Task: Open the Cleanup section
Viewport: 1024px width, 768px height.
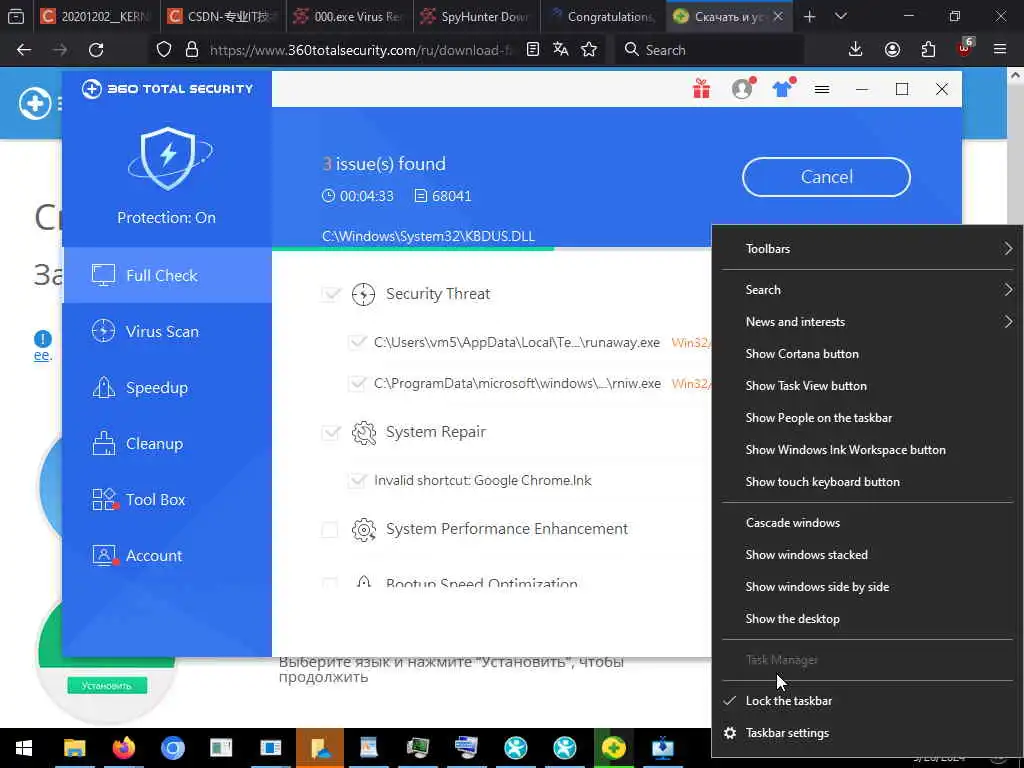Action: tap(167, 443)
